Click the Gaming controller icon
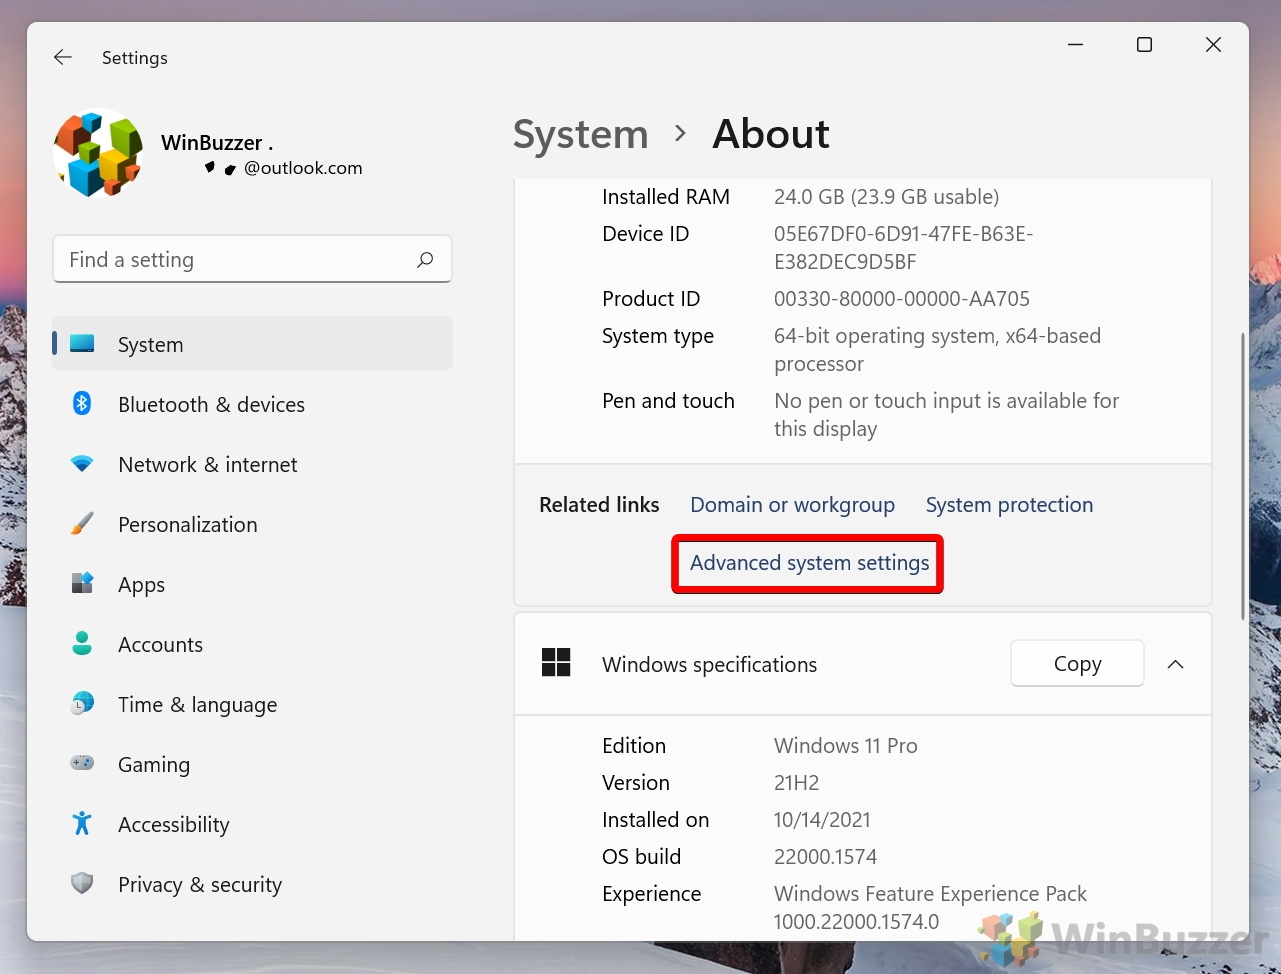The height and width of the screenshot is (974, 1281). (82, 763)
